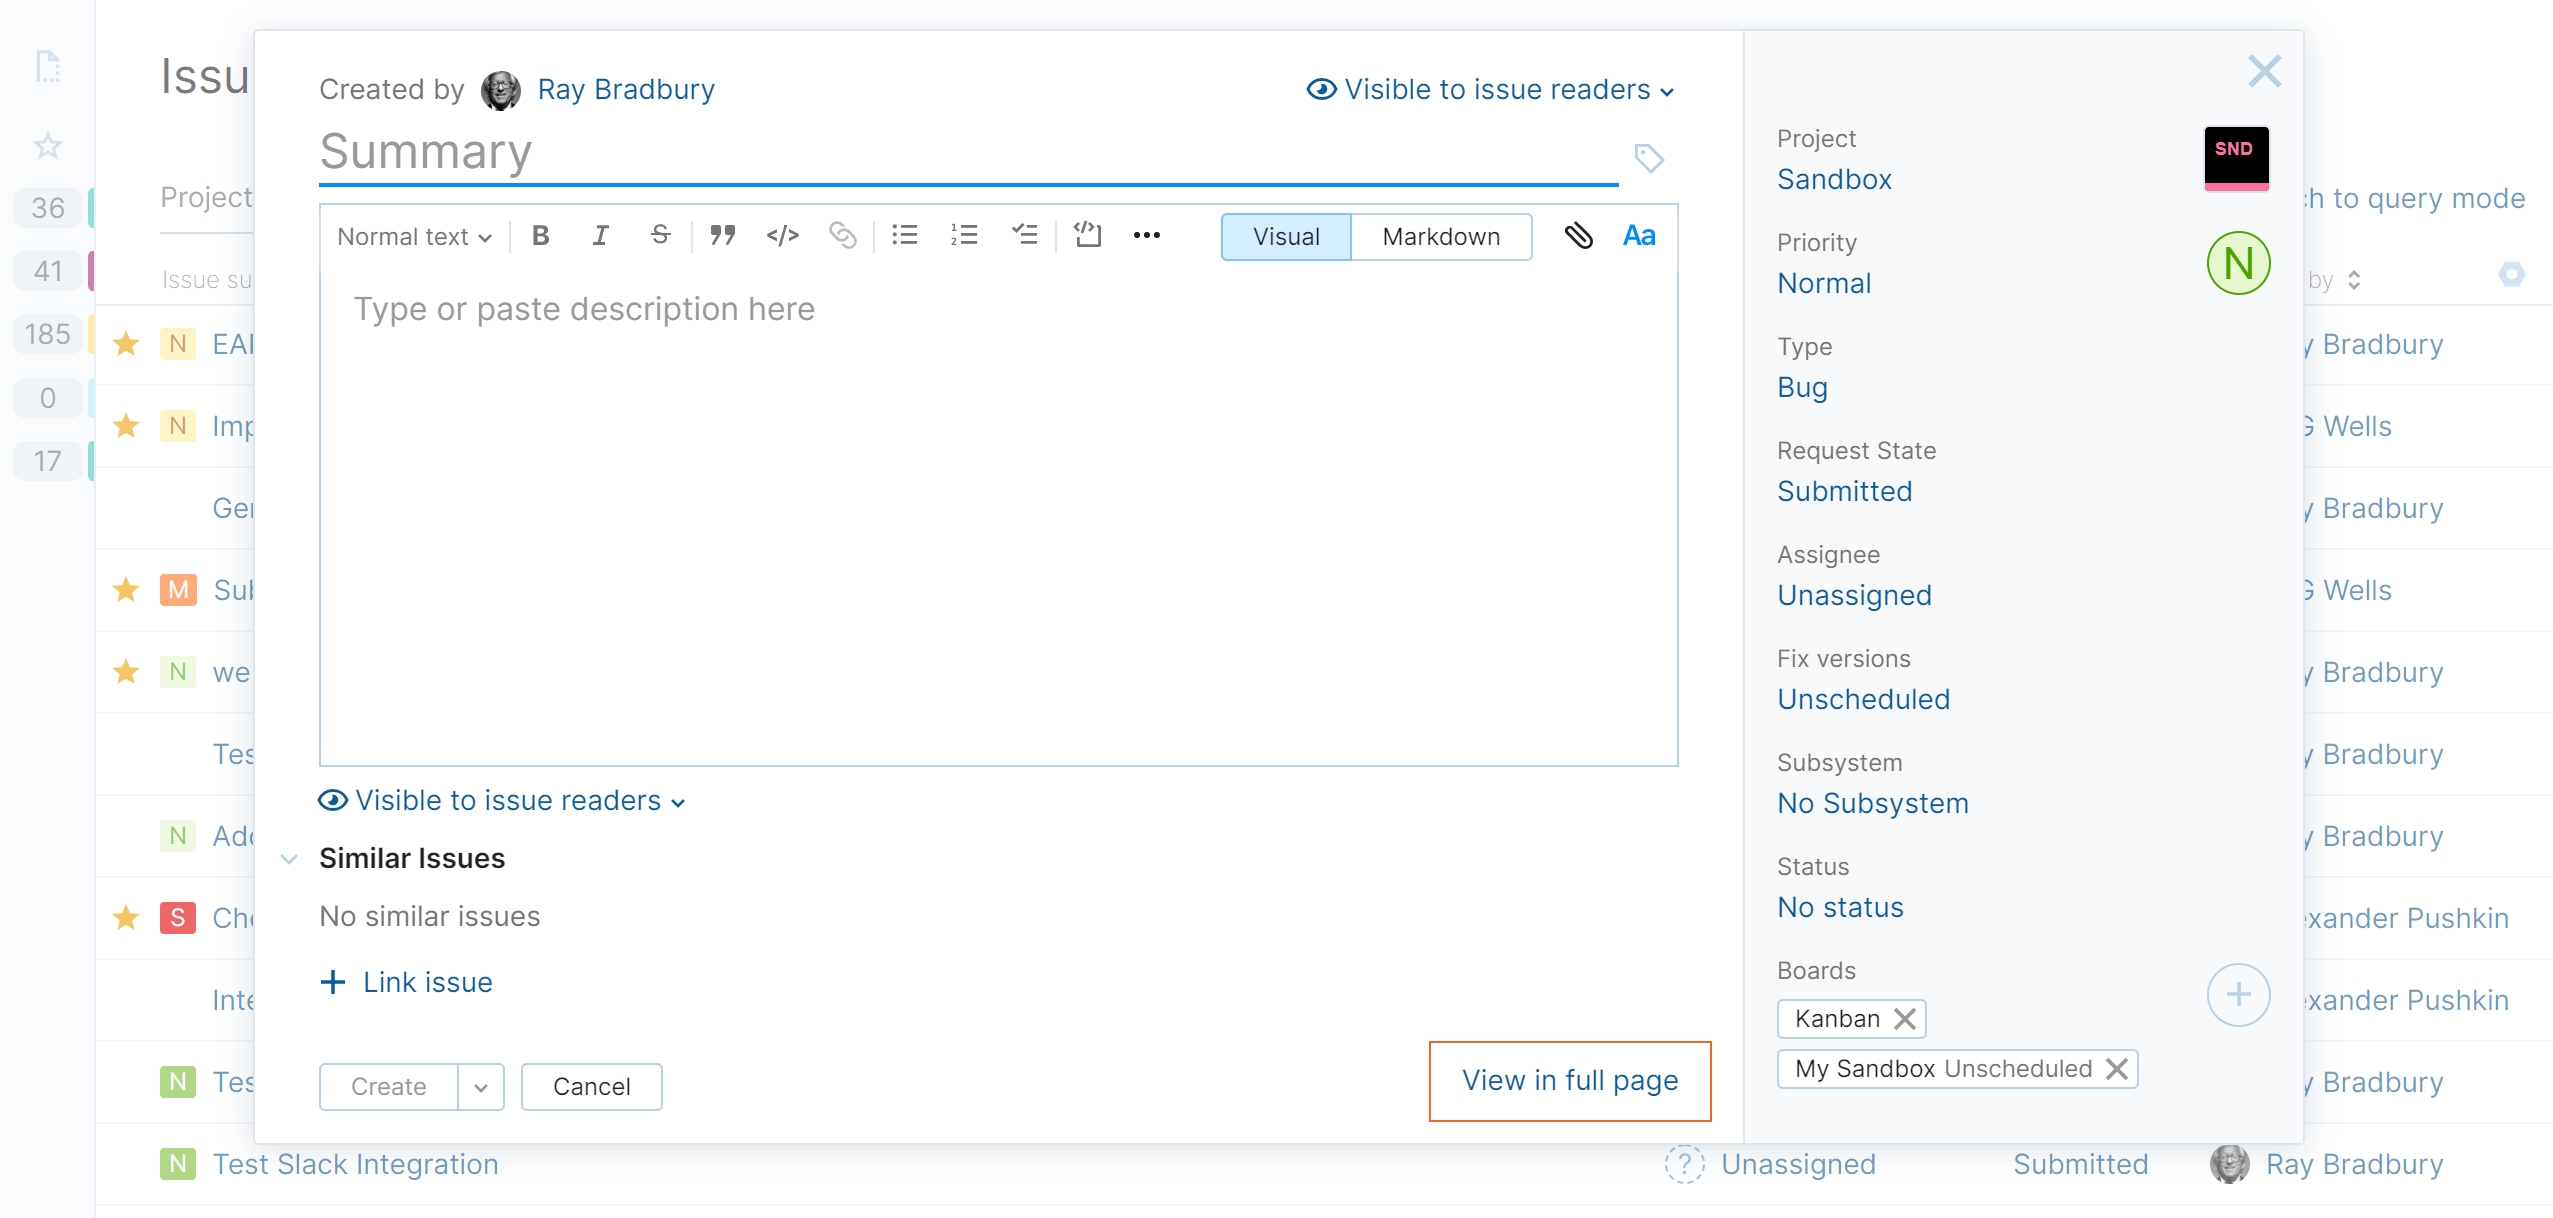Open the issue in full page view
2553x1218 pixels.
(x=1569, y=1080)
